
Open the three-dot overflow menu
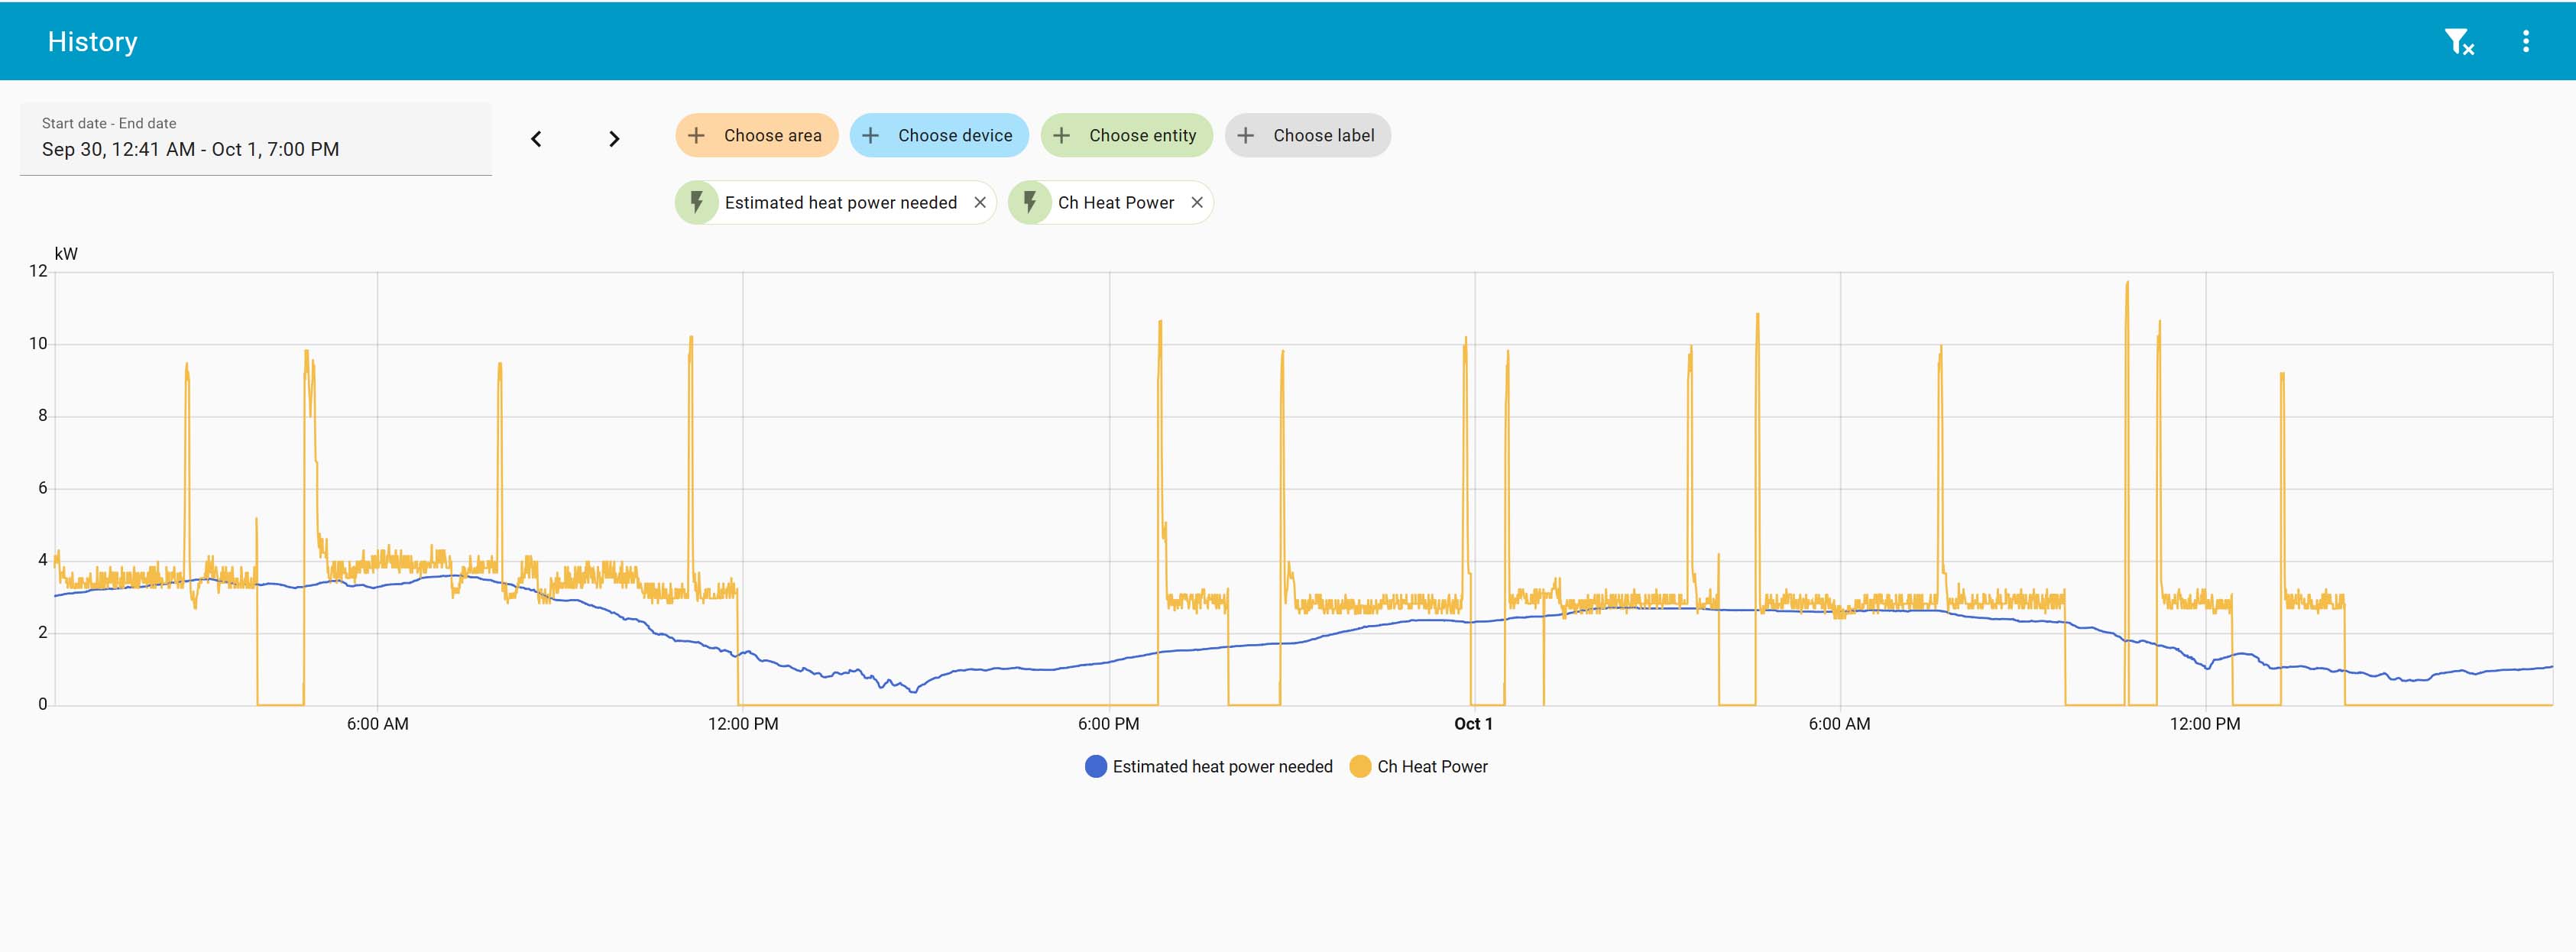point(2525,41)
